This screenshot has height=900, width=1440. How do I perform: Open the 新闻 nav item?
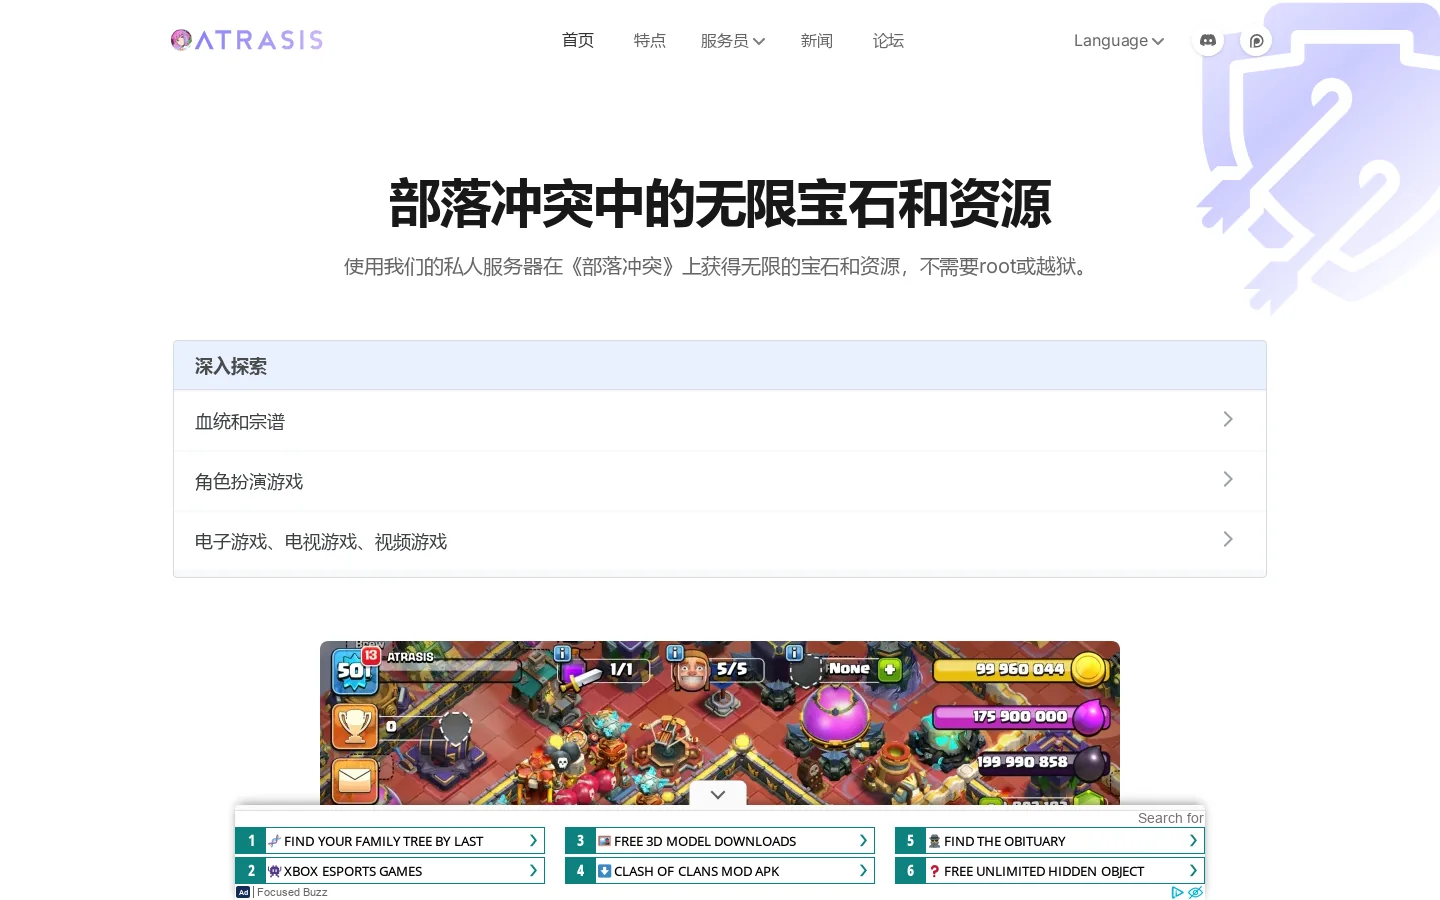817,41
